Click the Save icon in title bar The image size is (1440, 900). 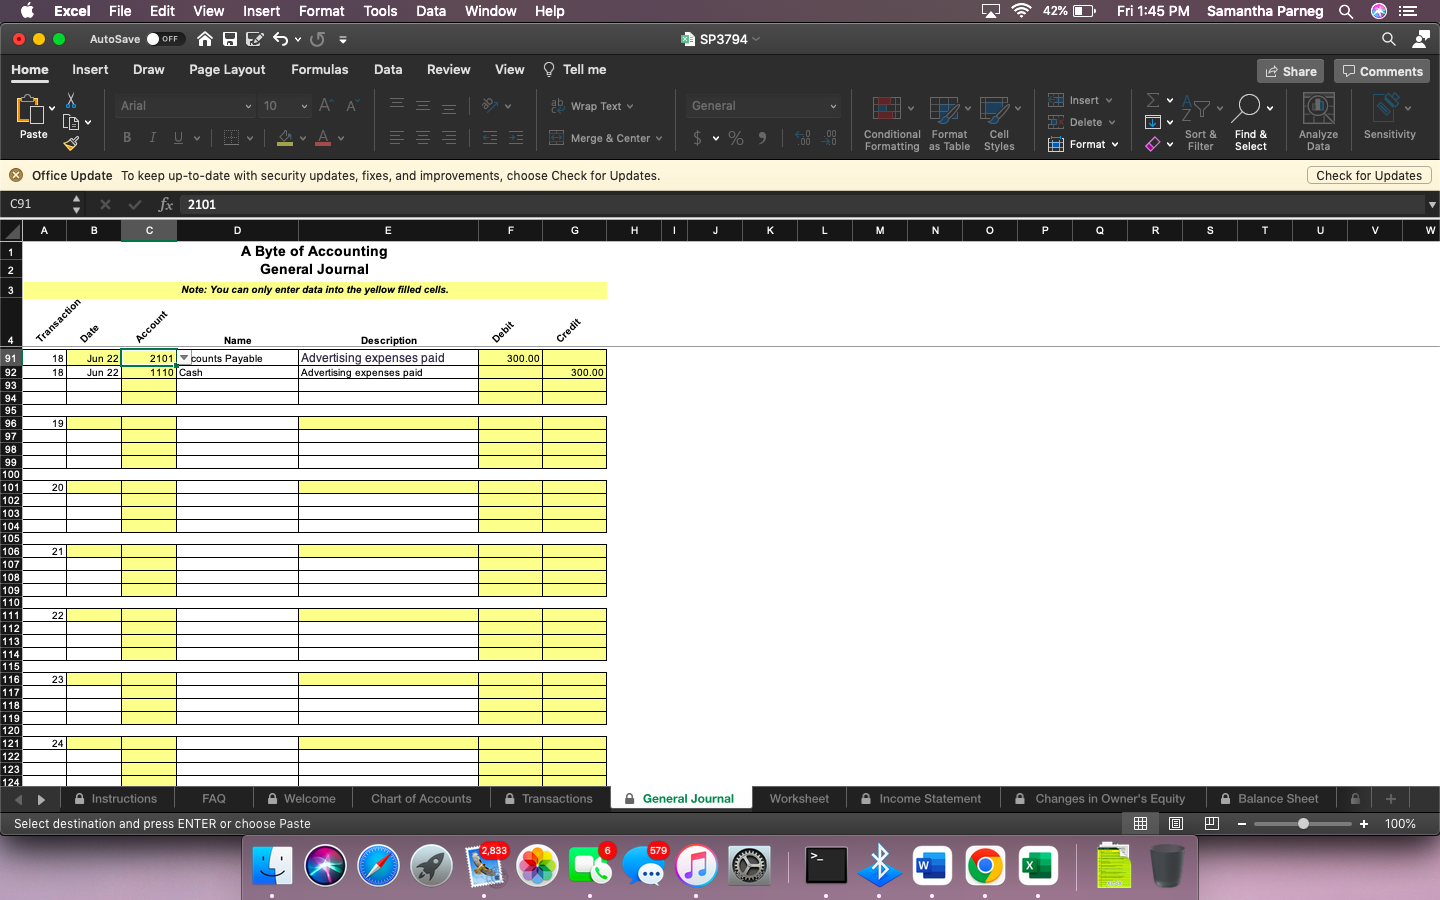click(230, 39)
